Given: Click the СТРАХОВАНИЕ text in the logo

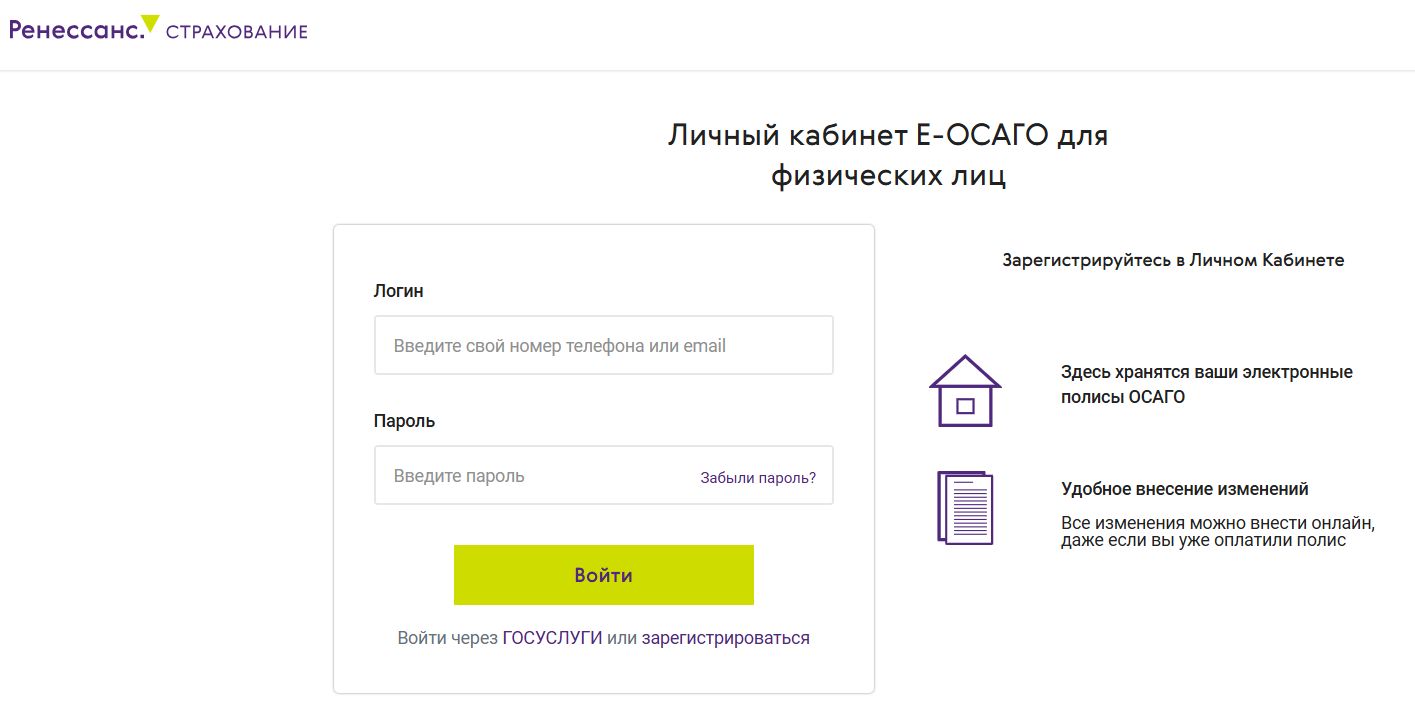Looking at the screenshot, I should tap(237, 32).
